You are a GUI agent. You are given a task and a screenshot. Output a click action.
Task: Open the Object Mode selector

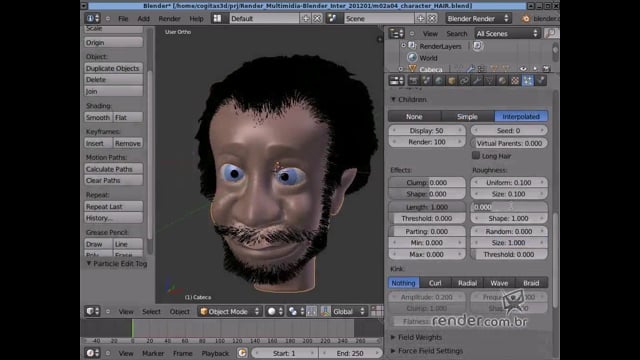click(x=230, y=311)
